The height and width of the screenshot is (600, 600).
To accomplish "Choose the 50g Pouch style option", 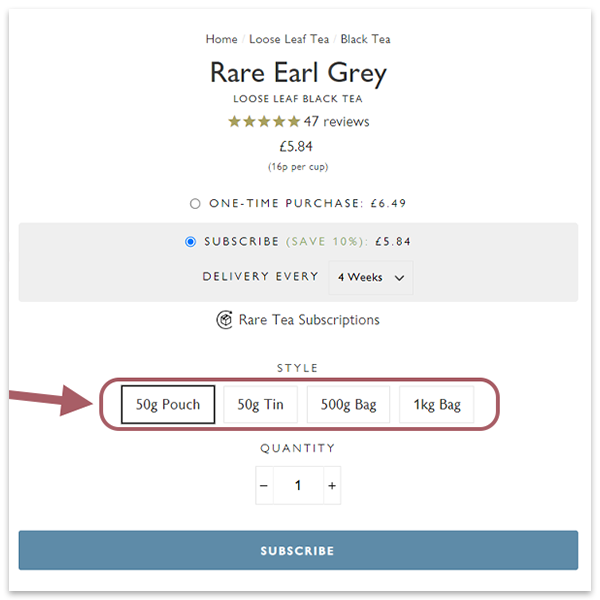I will click(x=168, y=404).
